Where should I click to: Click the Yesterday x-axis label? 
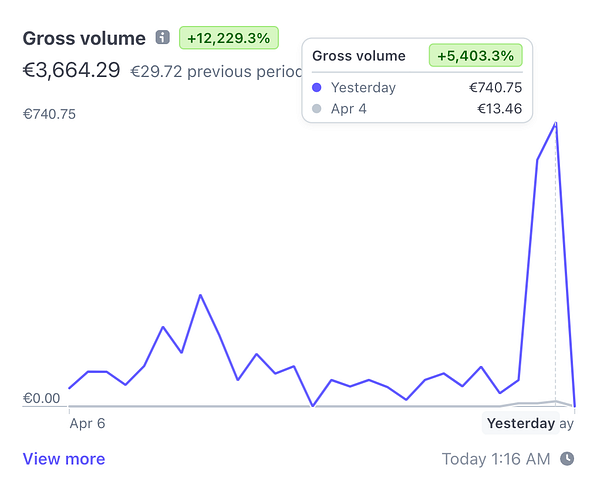pyautogui.click(x=521, y=423)
